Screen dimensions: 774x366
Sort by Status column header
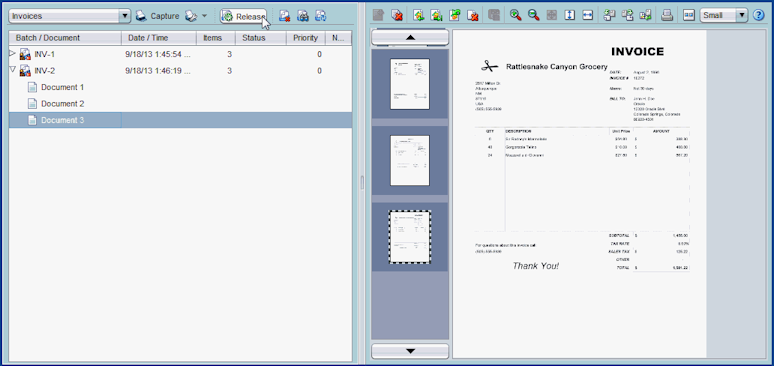pyautogui.click(x=260, y=38)
